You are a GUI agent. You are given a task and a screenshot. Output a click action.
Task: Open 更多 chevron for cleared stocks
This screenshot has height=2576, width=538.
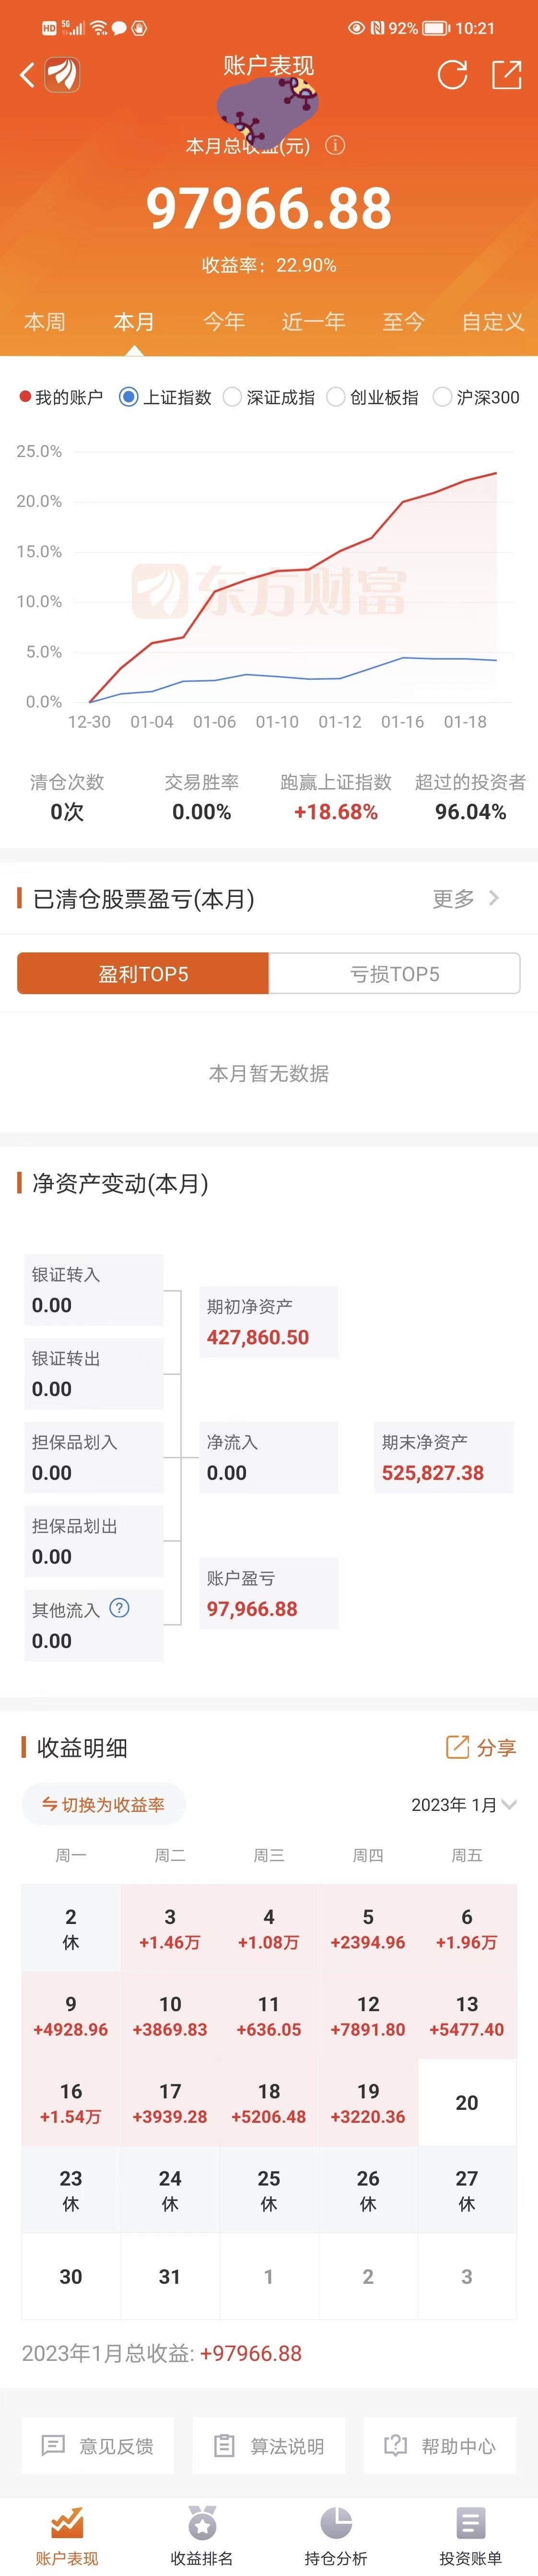(466, 898)
